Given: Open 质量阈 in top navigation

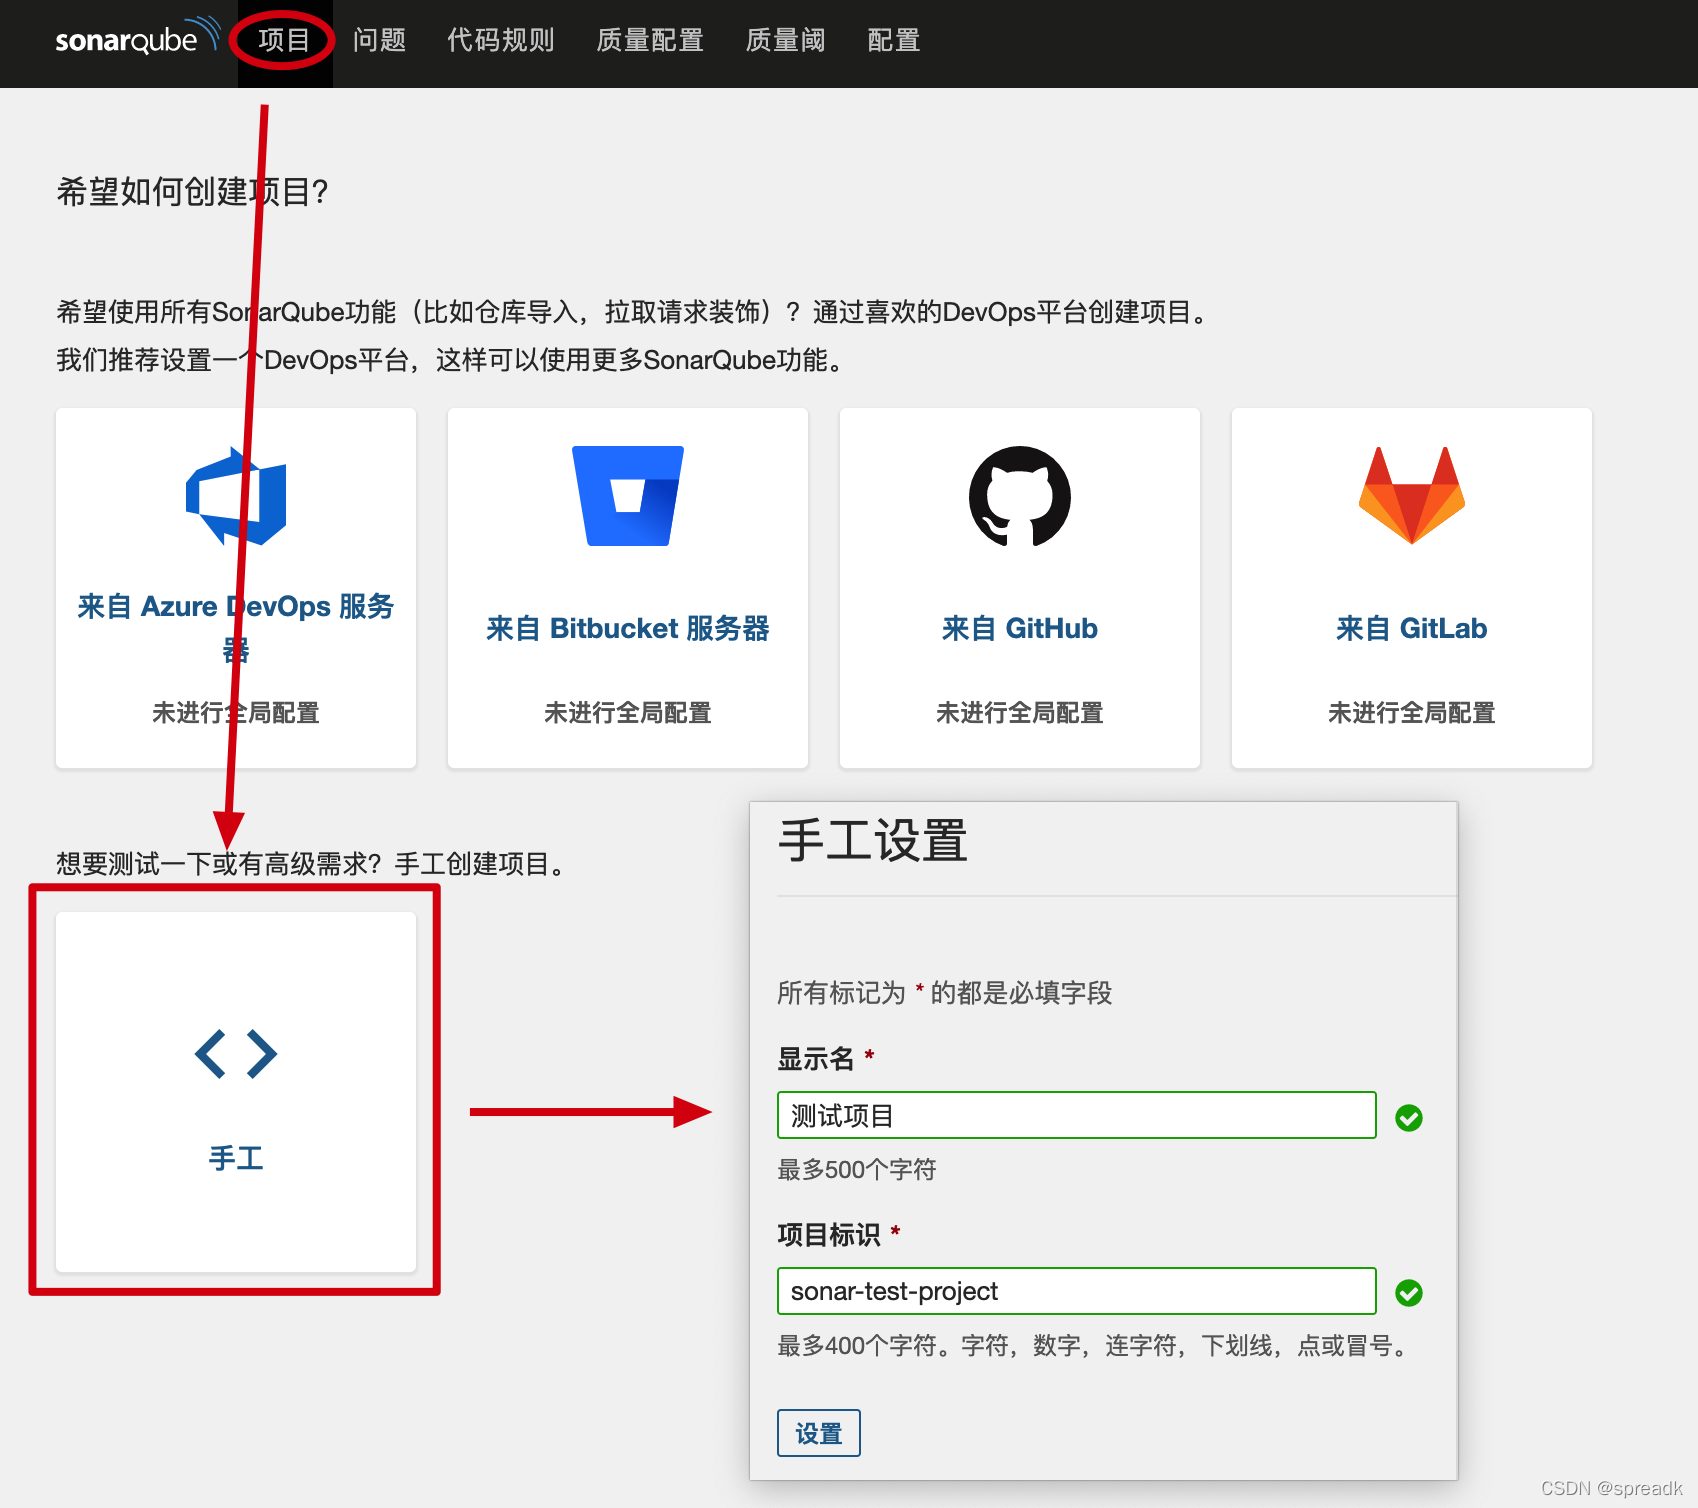Looking at the screenshot, I should click(785, 40).
